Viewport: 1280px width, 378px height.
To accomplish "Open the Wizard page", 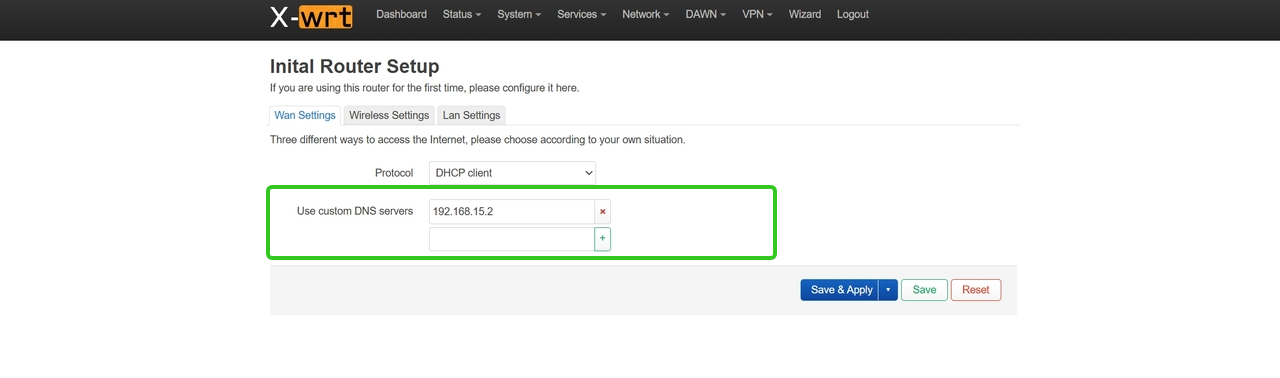I will (x=805, y=14).
